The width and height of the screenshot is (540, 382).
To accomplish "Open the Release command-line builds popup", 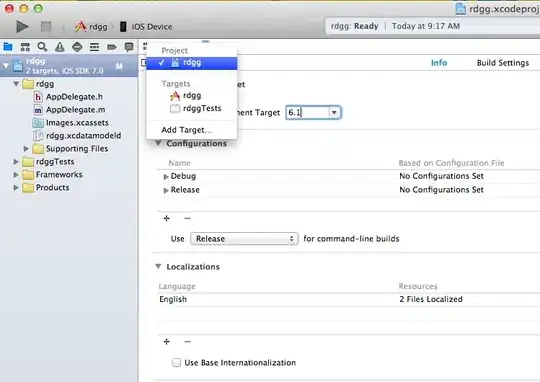I will pyautogui.click(x=244, y=239).
